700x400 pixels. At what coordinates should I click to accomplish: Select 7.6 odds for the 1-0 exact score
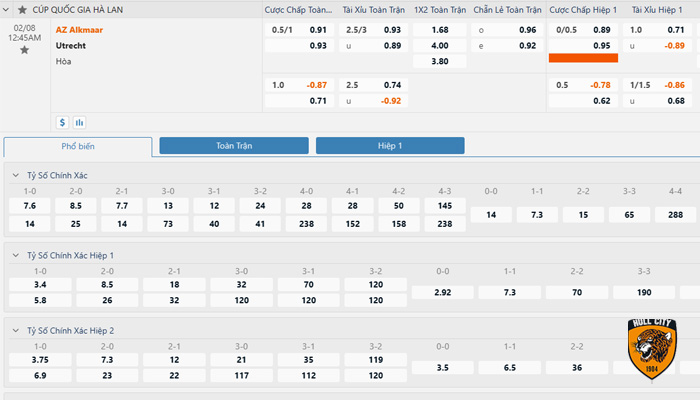30,206
